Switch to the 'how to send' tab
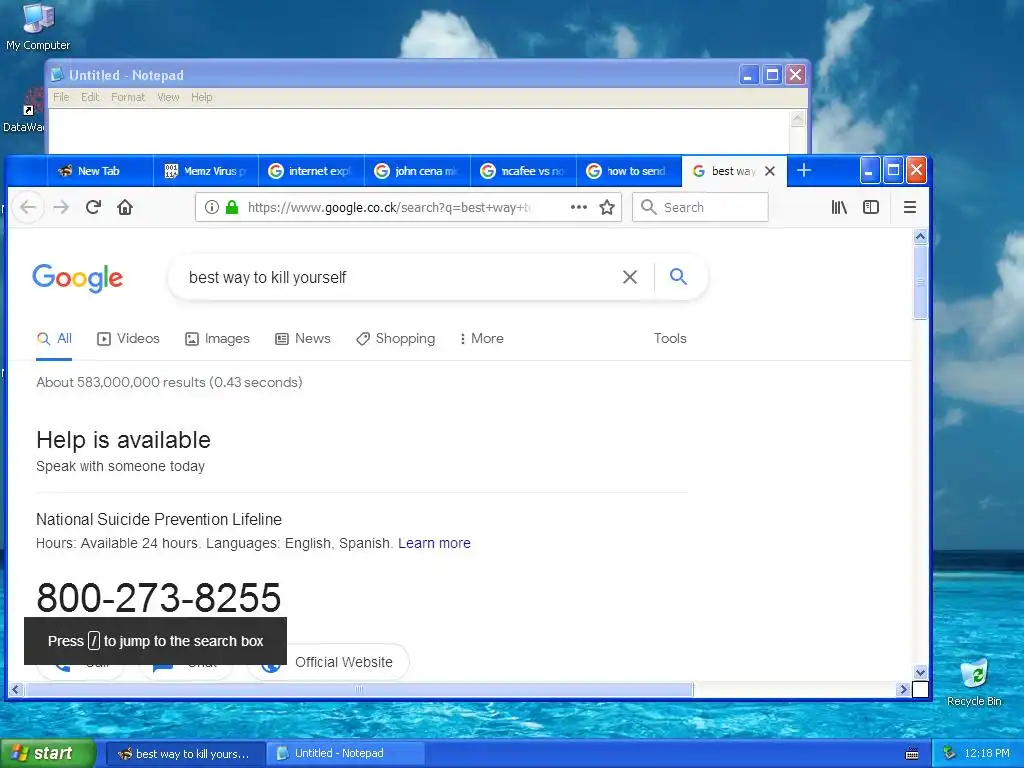The image size is (1024, 768). coord(629,171)
